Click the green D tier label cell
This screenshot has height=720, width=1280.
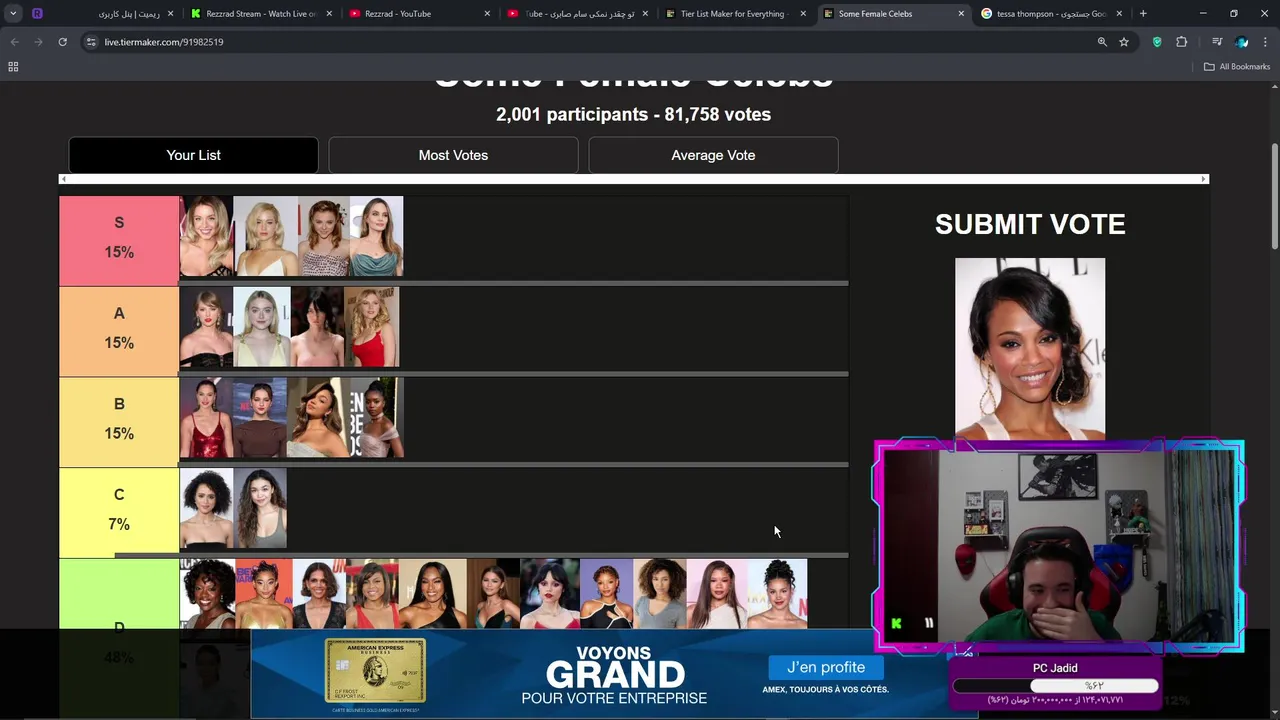[119, 594]
